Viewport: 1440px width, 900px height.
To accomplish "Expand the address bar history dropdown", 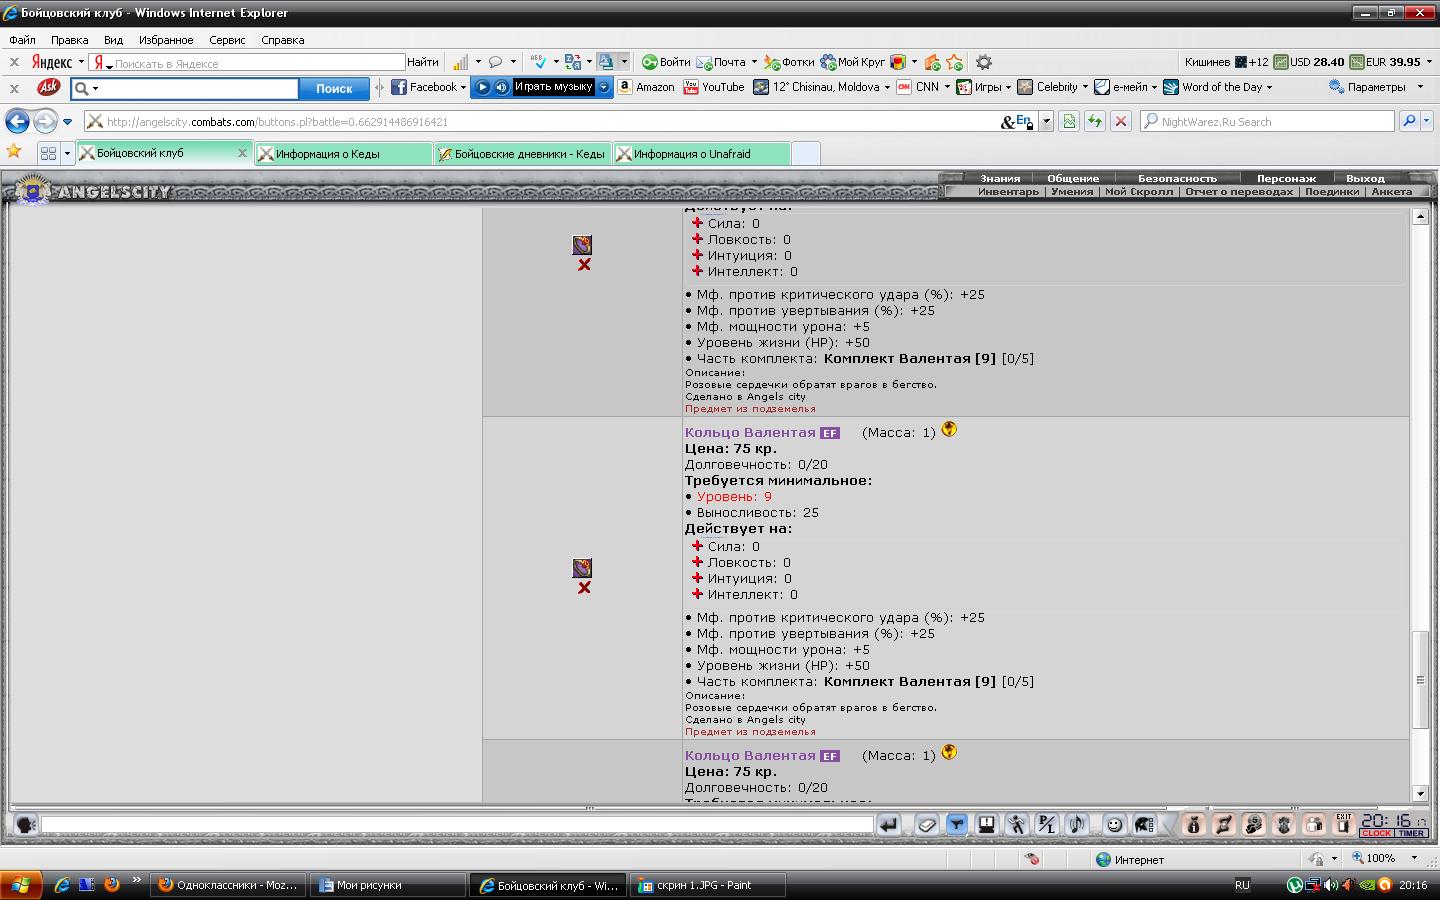I will click(x=1046, y=122).
